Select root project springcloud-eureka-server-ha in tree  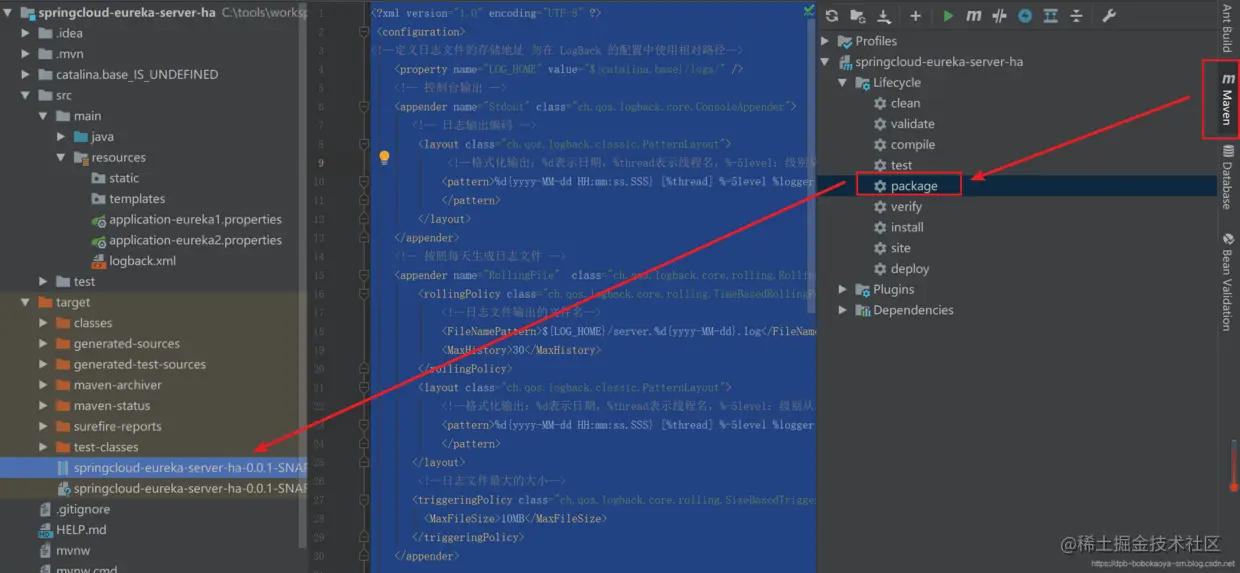coord(118,13)
